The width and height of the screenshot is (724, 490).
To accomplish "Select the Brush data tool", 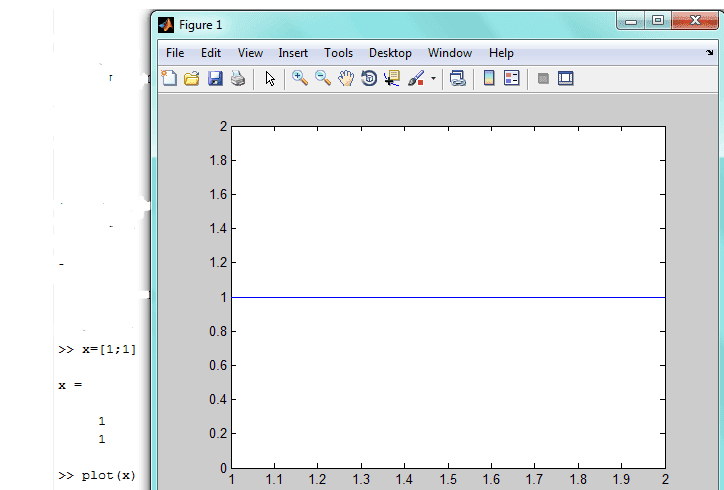I will [x=416, y=79].
